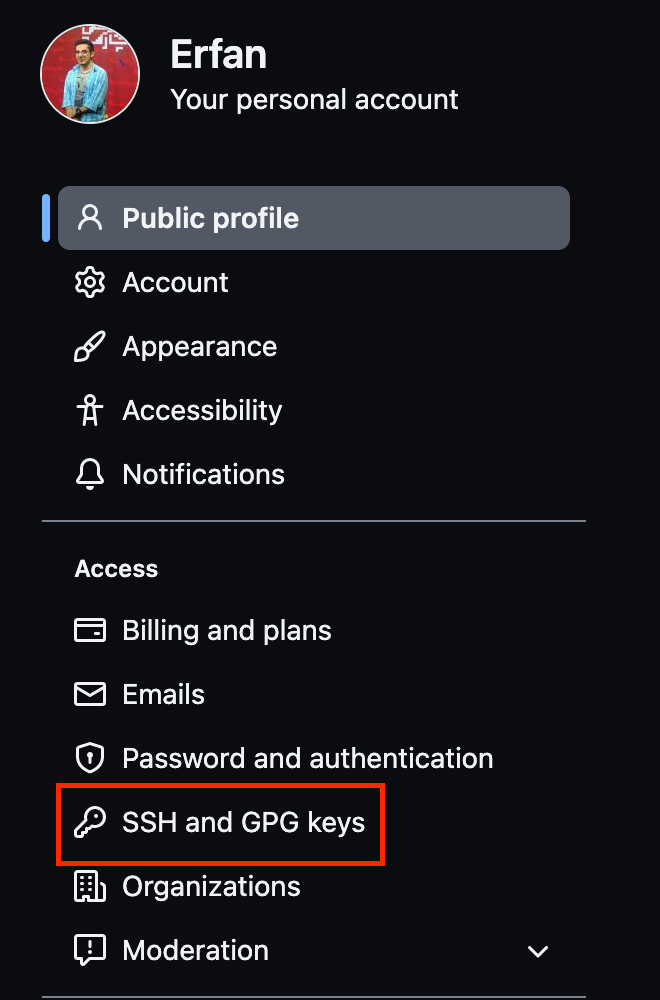
Task: Open Notifications settings
Action: 203,474
